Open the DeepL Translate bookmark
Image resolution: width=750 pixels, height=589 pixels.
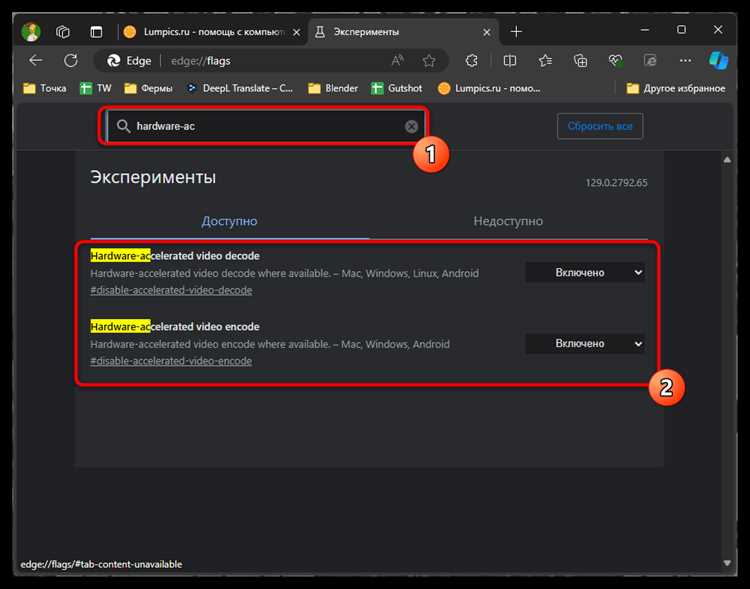click(240, 89)
